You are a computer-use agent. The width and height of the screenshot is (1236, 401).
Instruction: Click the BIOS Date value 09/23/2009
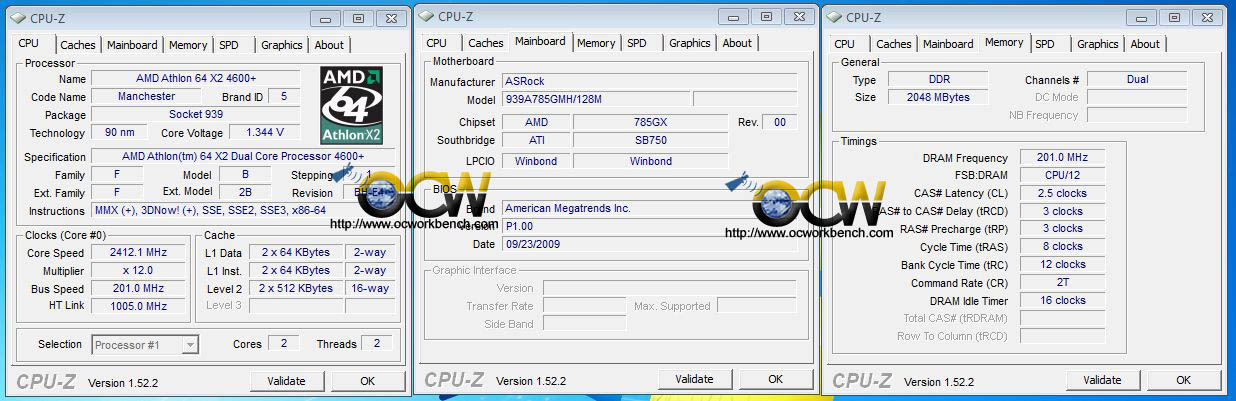(x=650, y=245)
